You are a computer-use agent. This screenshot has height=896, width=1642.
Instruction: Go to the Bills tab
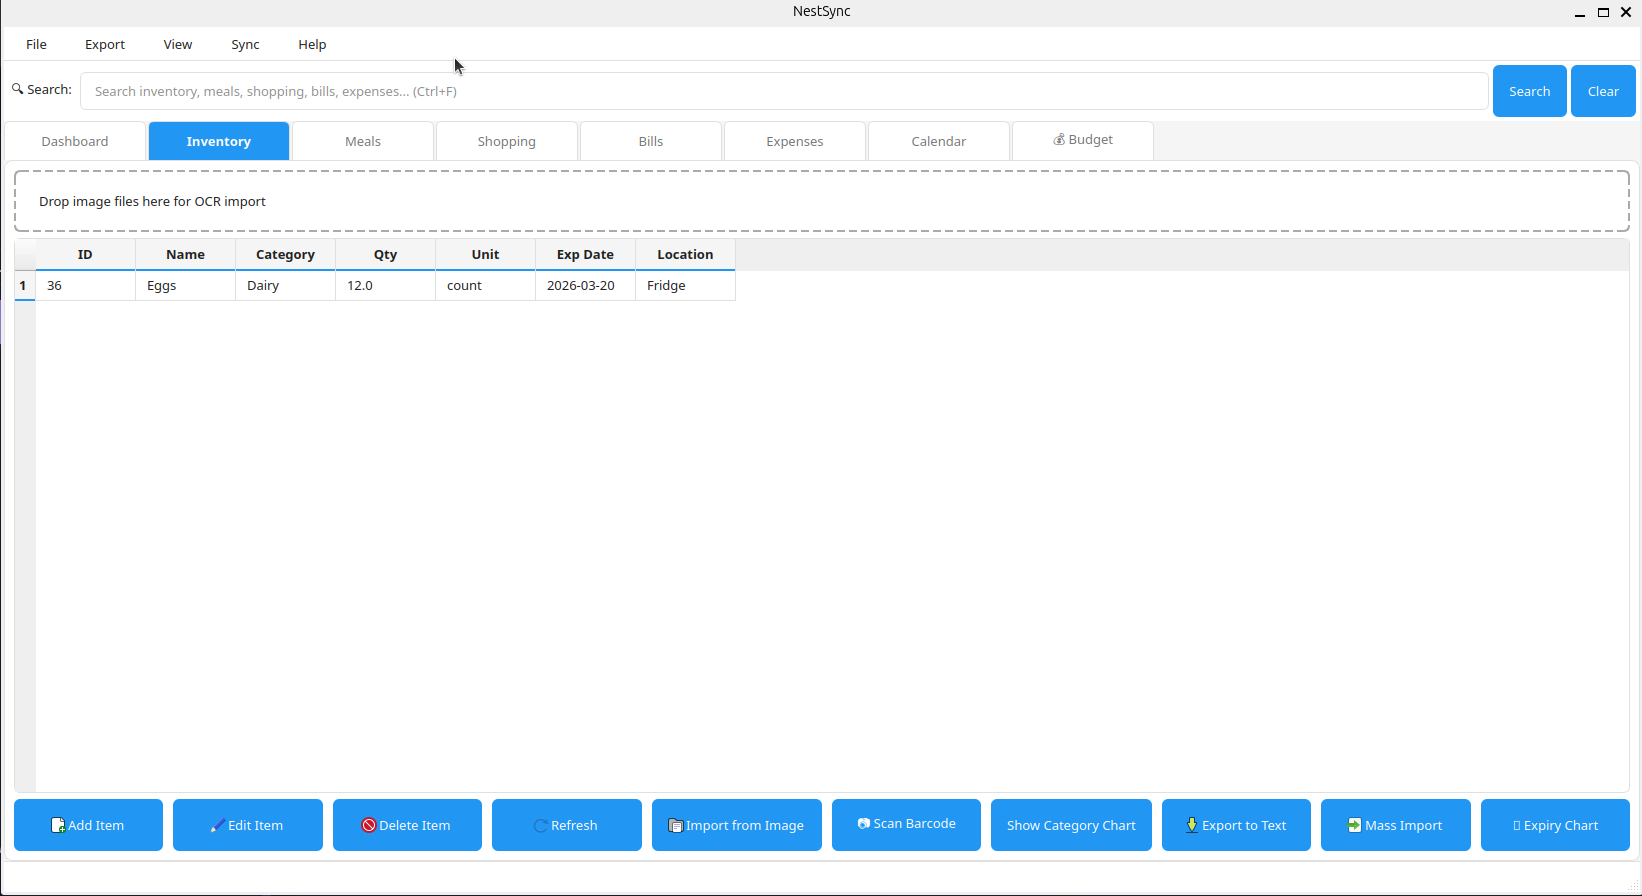tap(651, 141)
